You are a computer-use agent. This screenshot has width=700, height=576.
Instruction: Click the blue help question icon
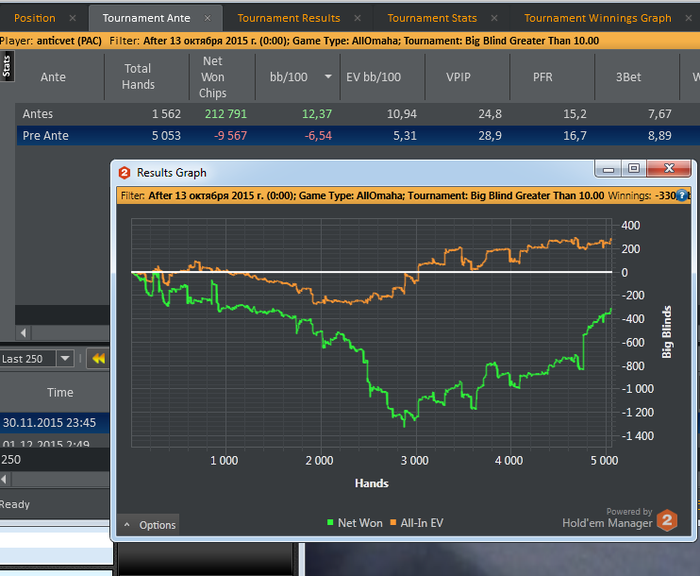click(682, 196)
